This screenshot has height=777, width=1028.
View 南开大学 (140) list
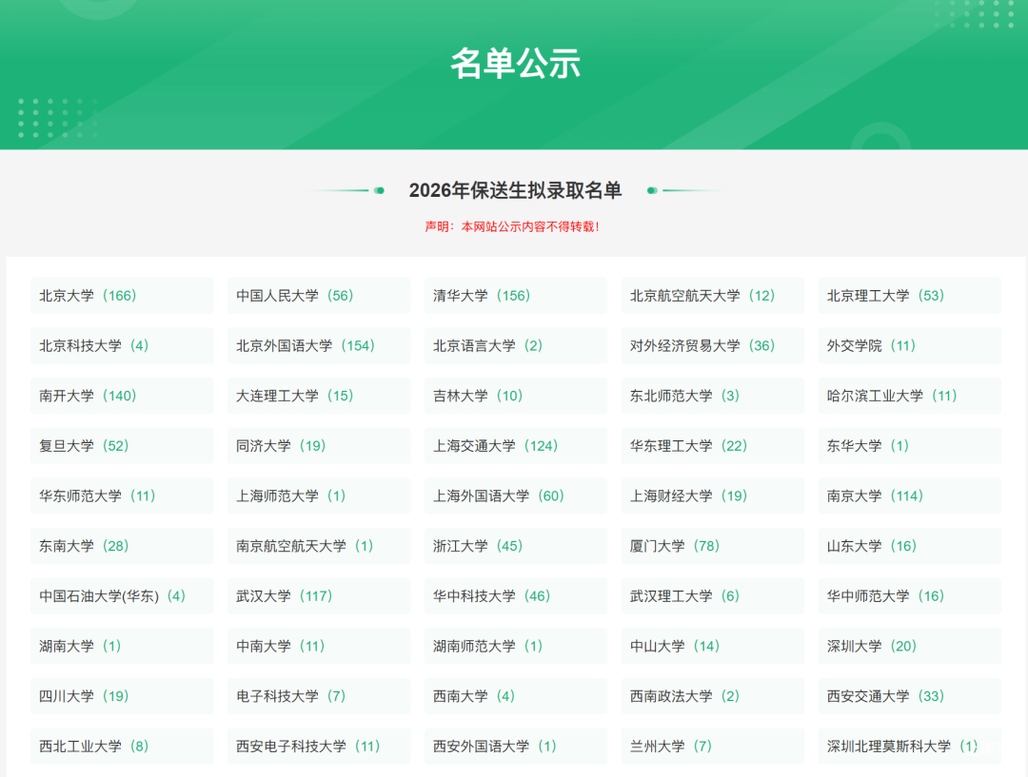[122, 395]
